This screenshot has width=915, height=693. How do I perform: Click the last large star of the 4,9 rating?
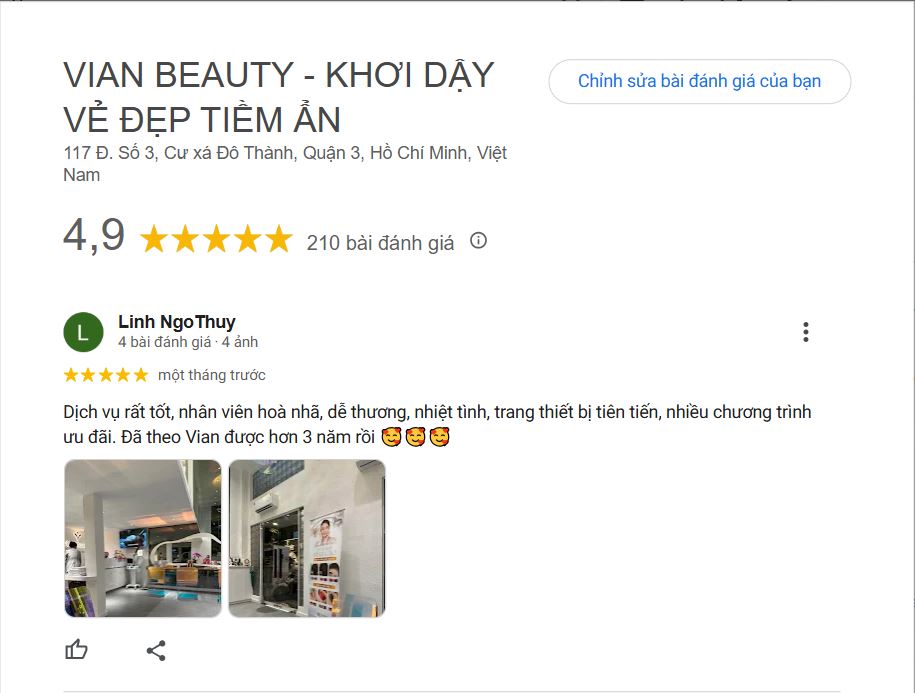(x=277, y=240)
